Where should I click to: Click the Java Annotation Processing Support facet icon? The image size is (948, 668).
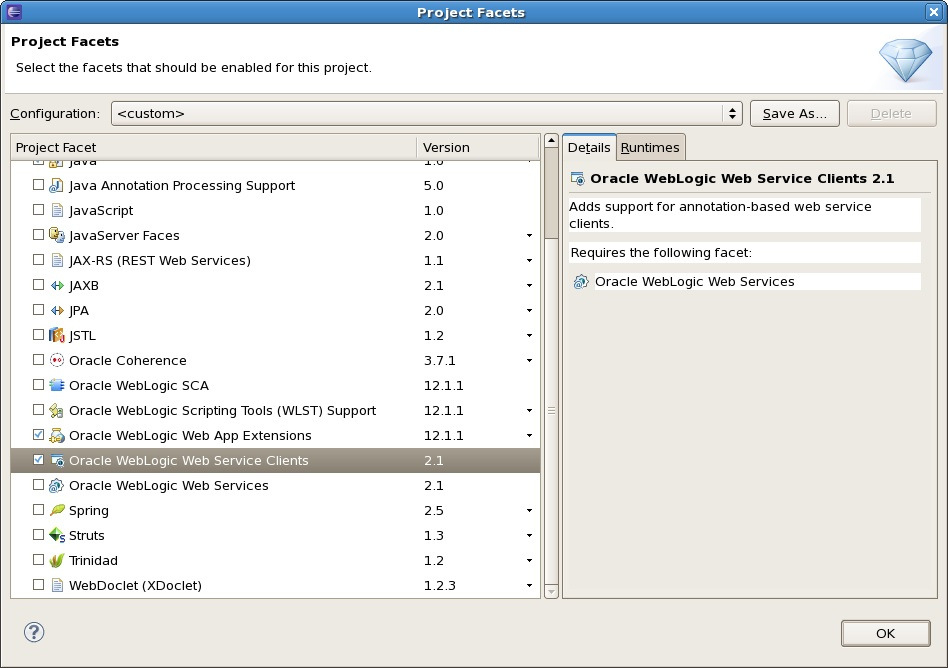coord(56,185)
